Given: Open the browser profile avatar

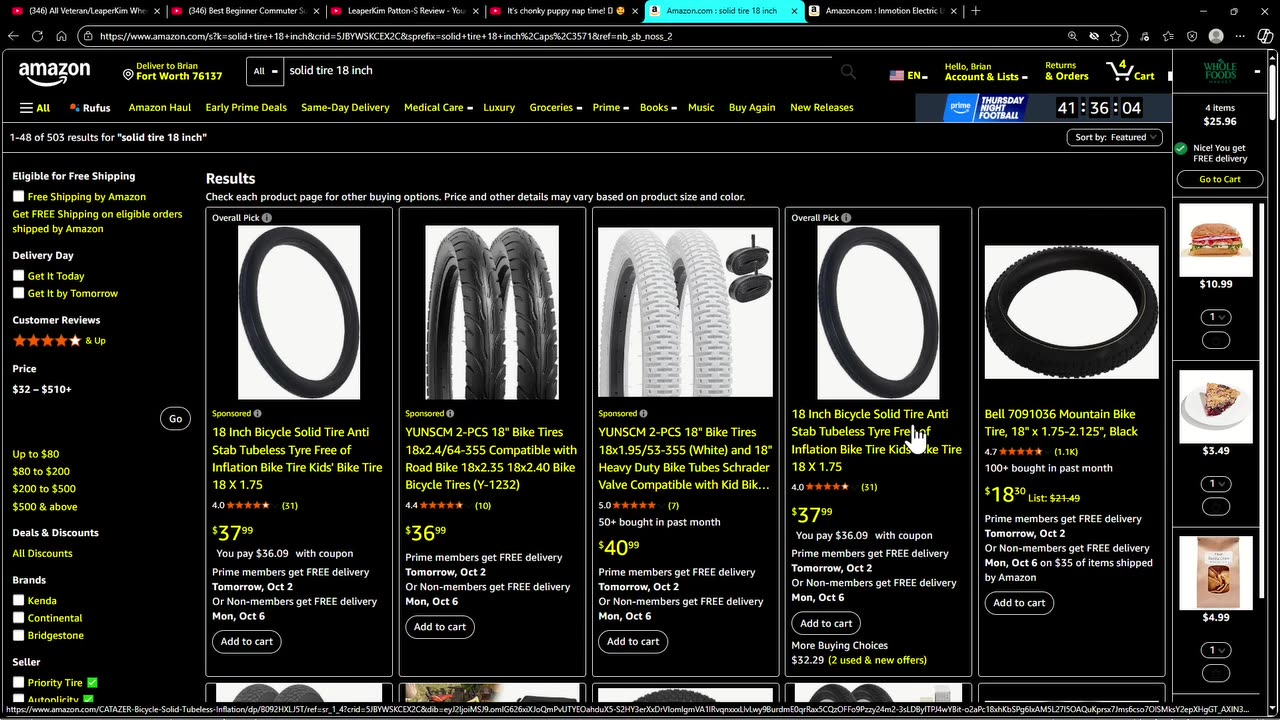Looking at the screenshot, I should click(1216, 36).
